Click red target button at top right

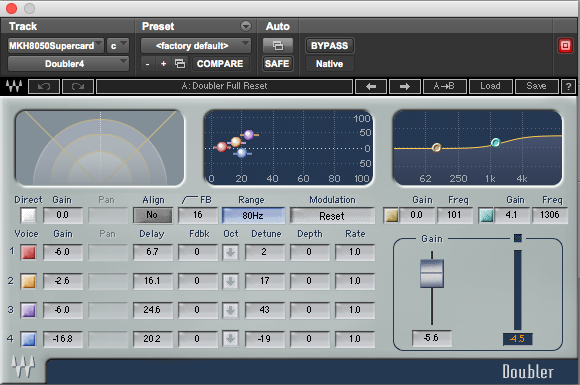(565, 45)
